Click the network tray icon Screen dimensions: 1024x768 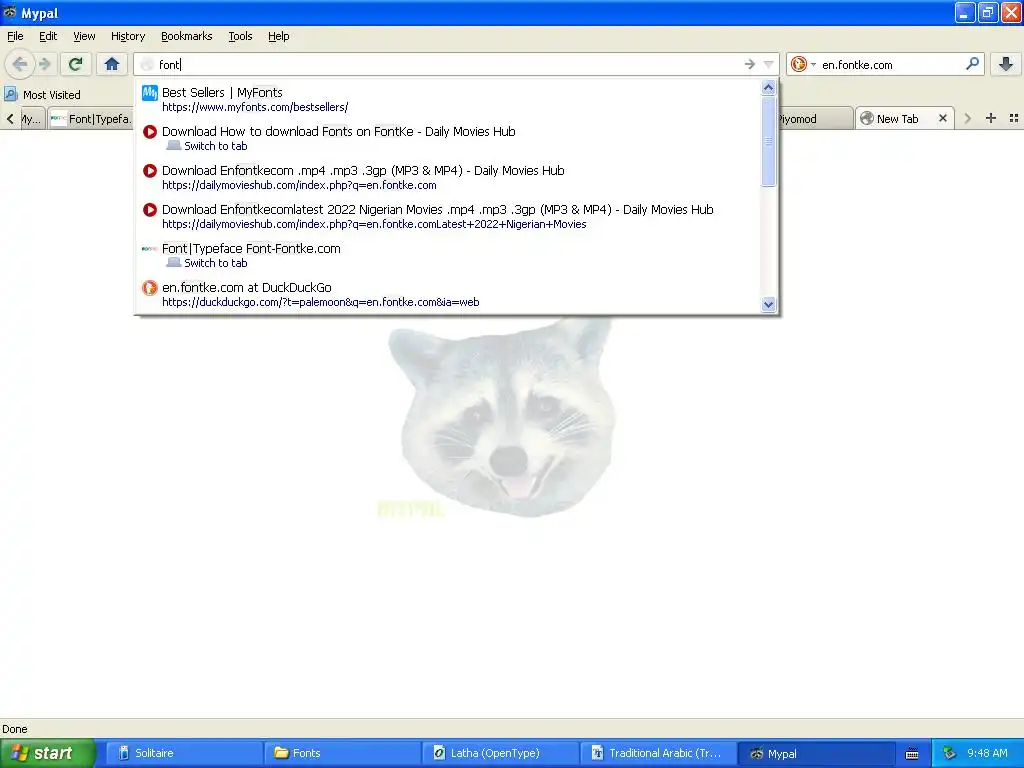click(949, 753)
